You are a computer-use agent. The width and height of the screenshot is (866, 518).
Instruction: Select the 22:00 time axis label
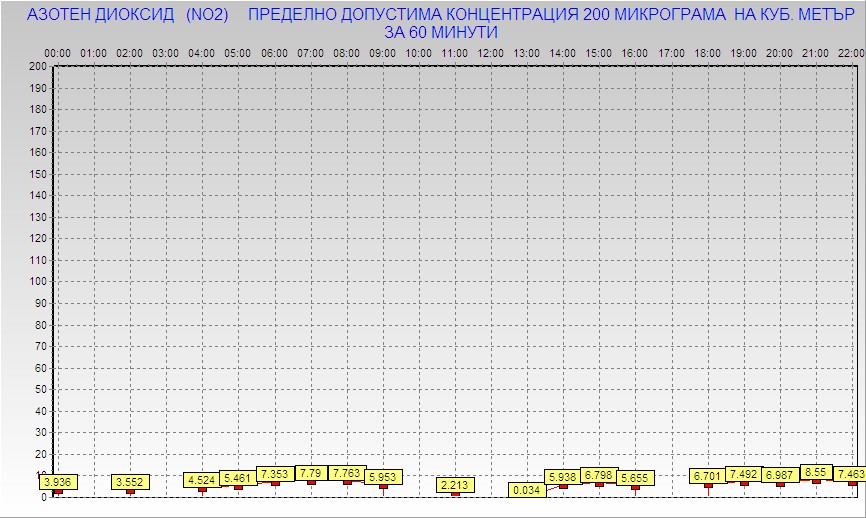851,52
